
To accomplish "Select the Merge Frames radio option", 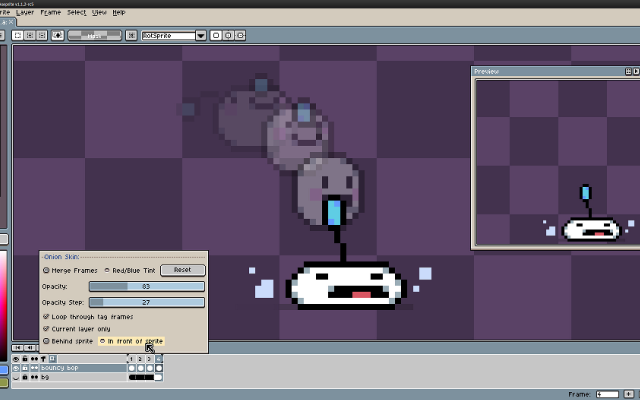I will (x=70, y=270).
